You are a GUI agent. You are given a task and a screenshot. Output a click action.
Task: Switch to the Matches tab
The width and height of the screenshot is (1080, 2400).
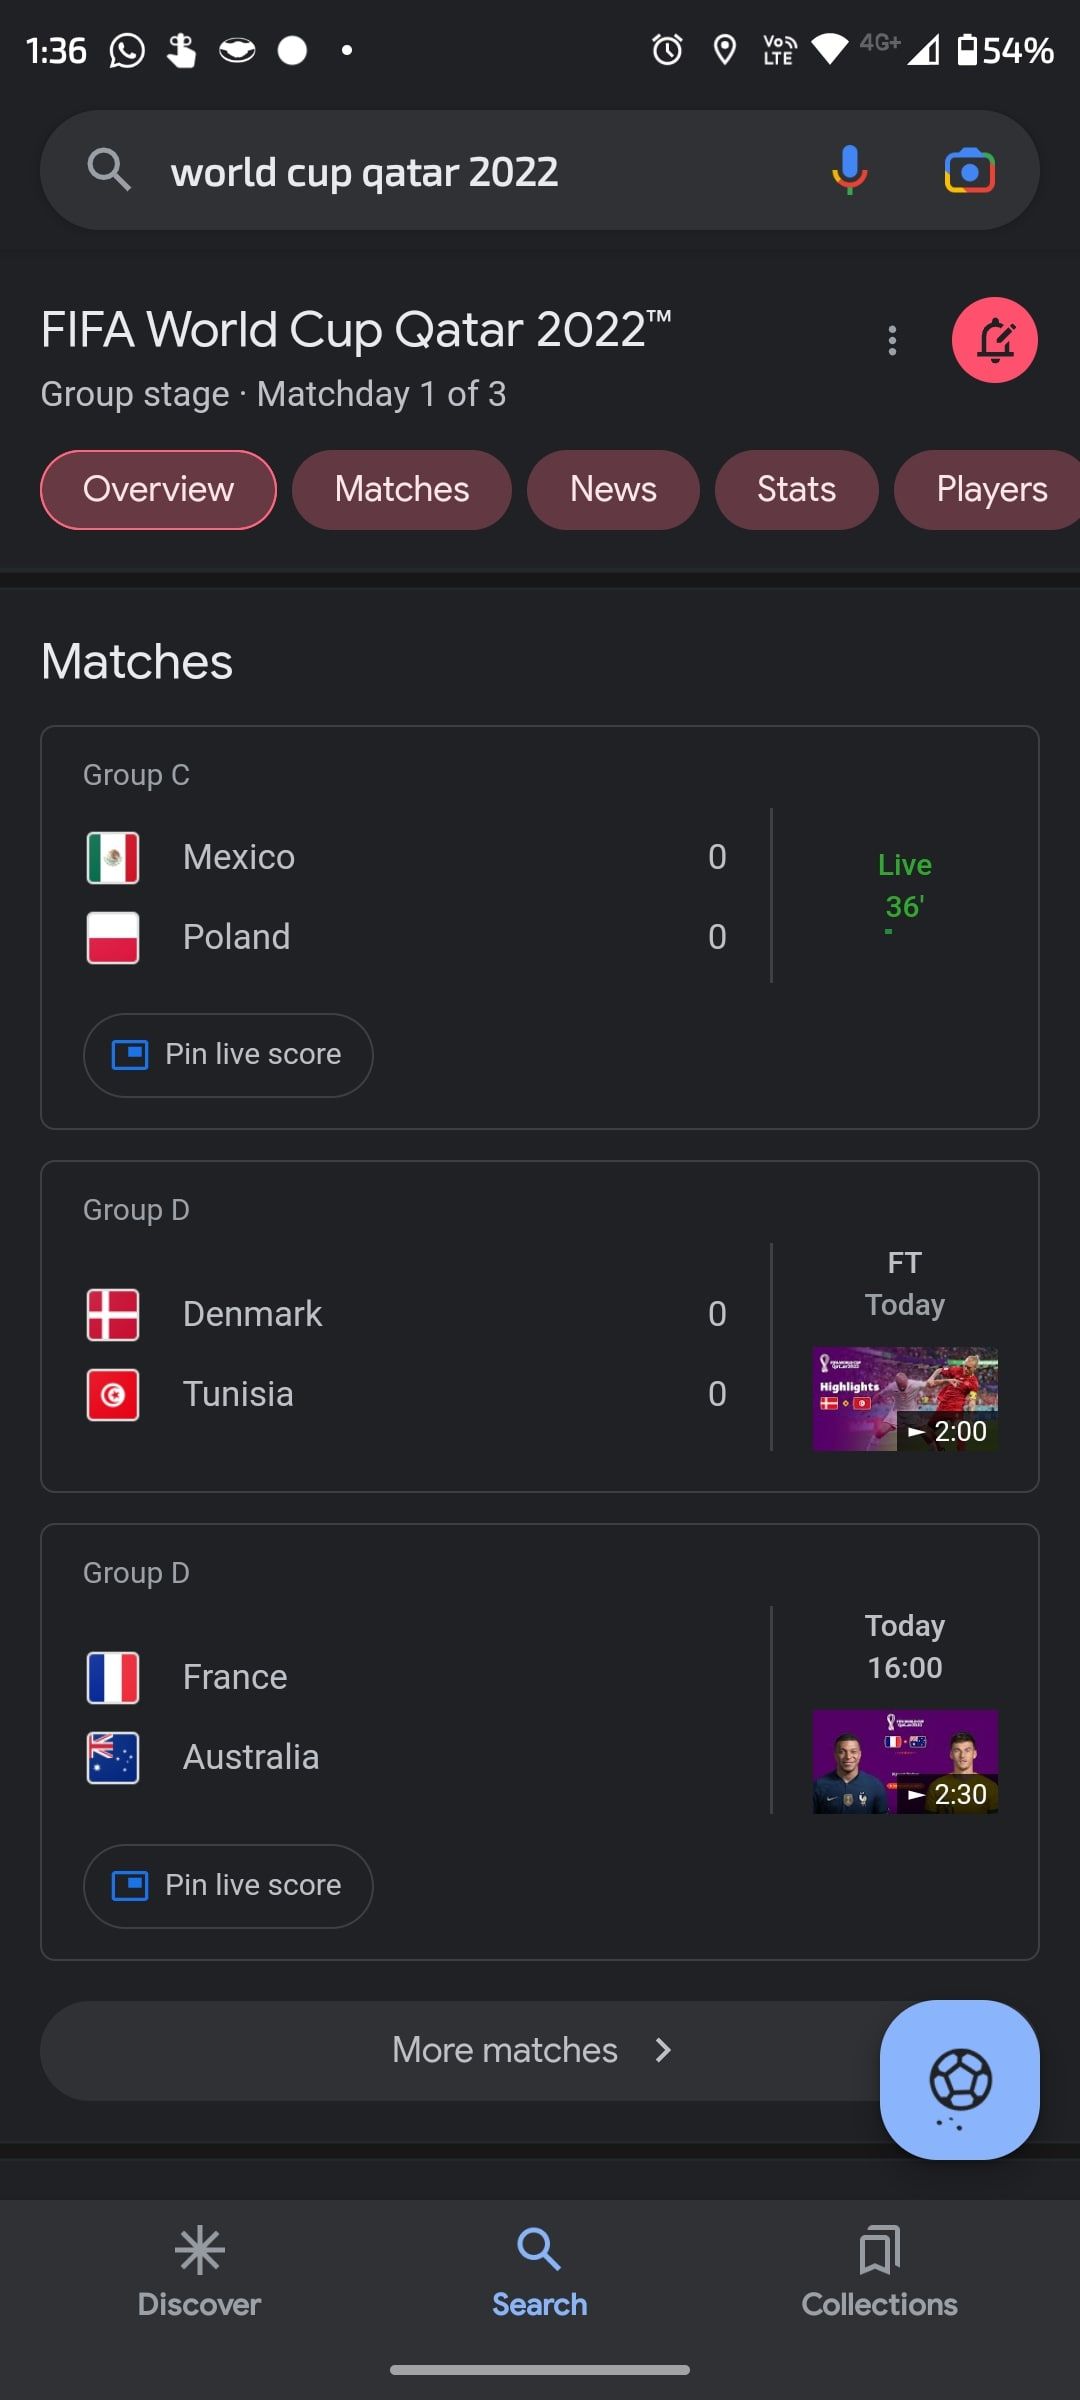coord(402,490)
